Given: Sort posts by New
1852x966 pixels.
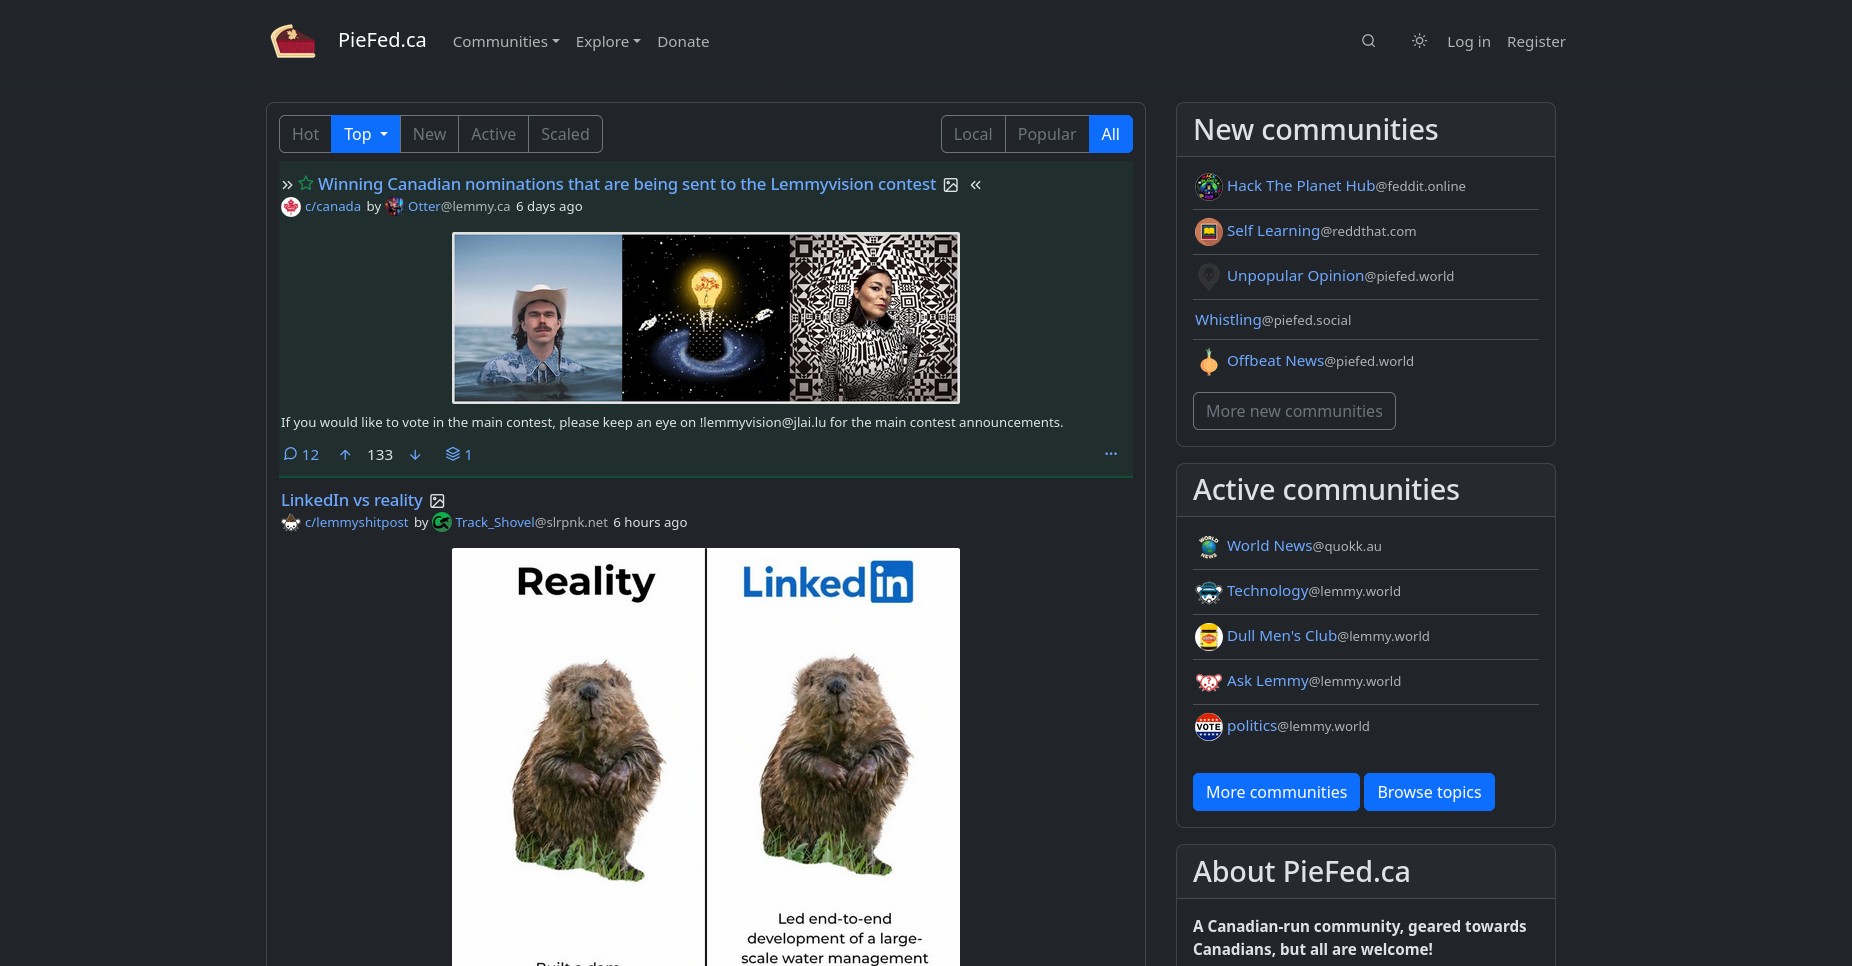Looking at the screenshot, I should coord(429,134).
